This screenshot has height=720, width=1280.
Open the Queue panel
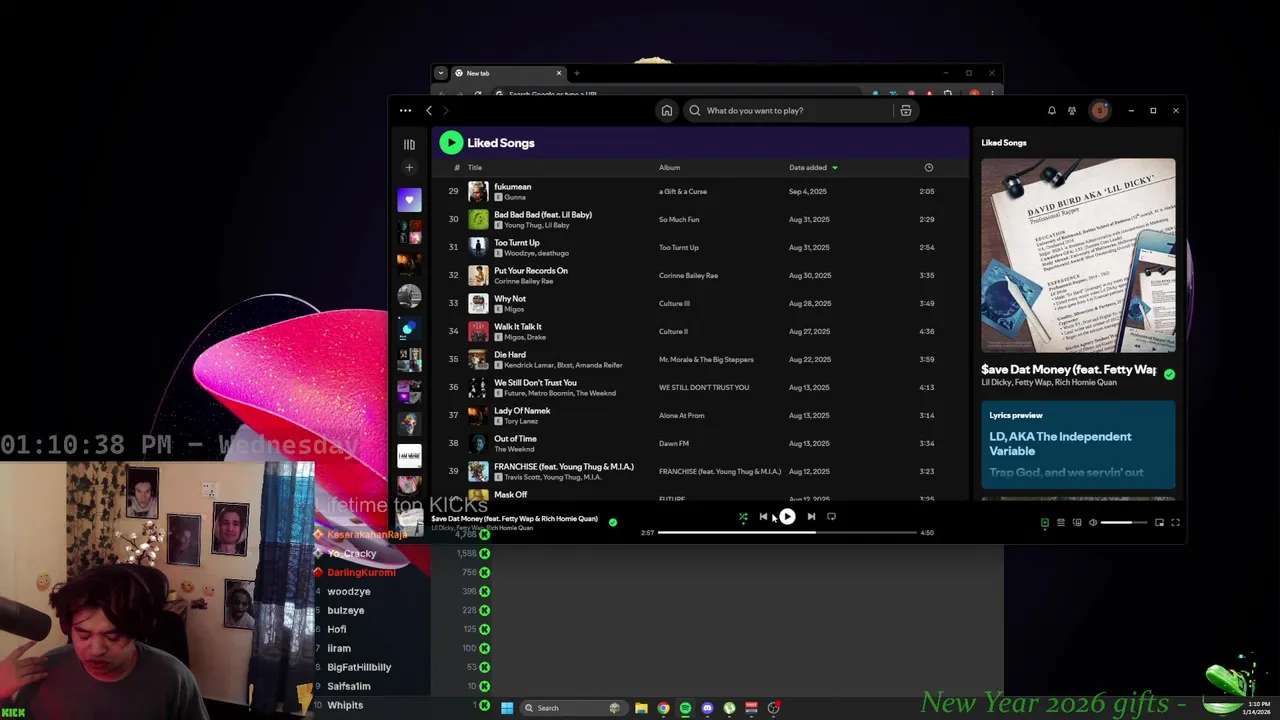[1061, 523]
